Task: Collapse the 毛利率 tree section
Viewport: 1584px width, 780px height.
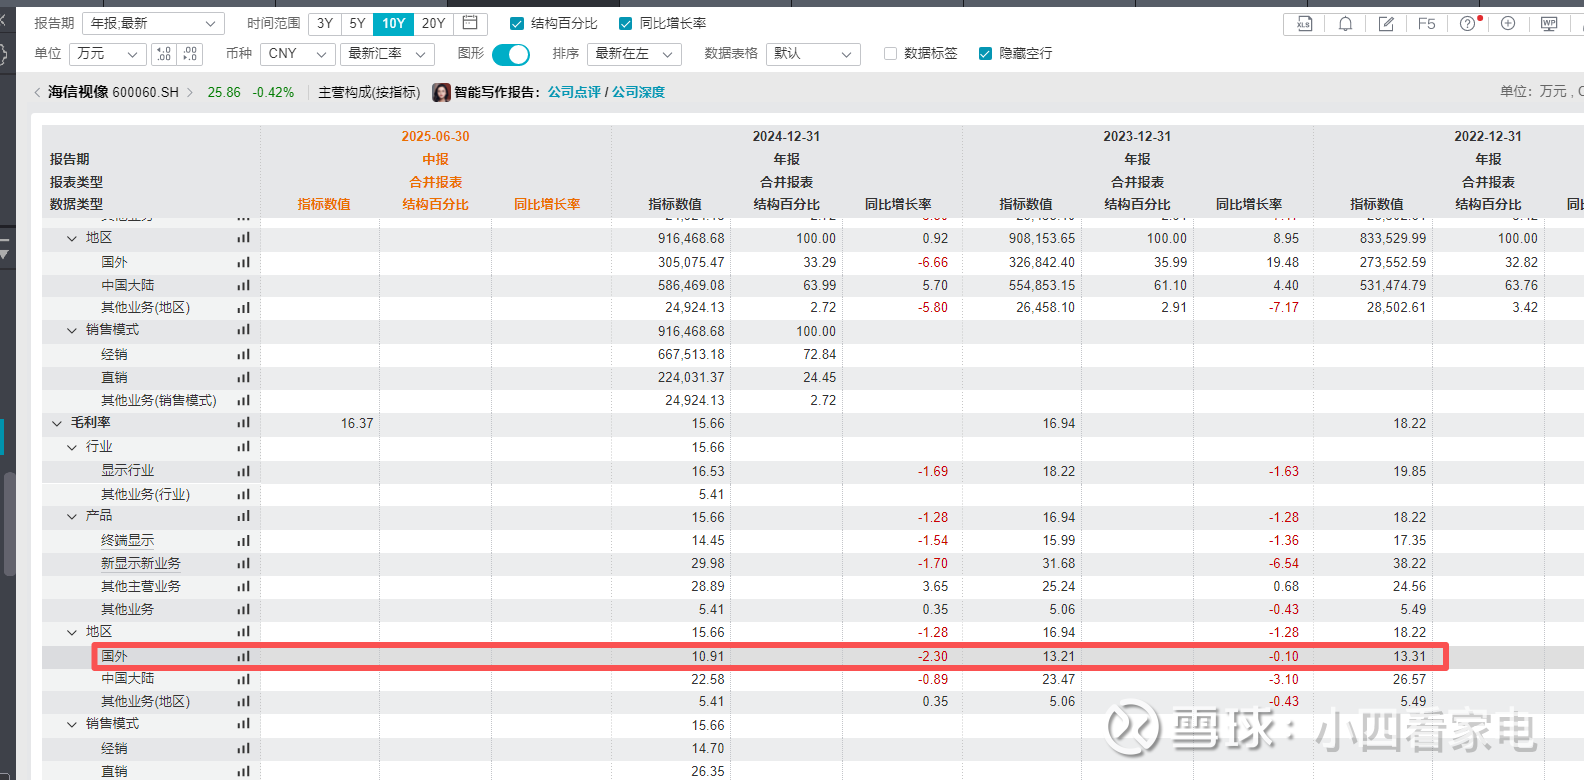Action: pyautogui.click(x=57, y=423)
